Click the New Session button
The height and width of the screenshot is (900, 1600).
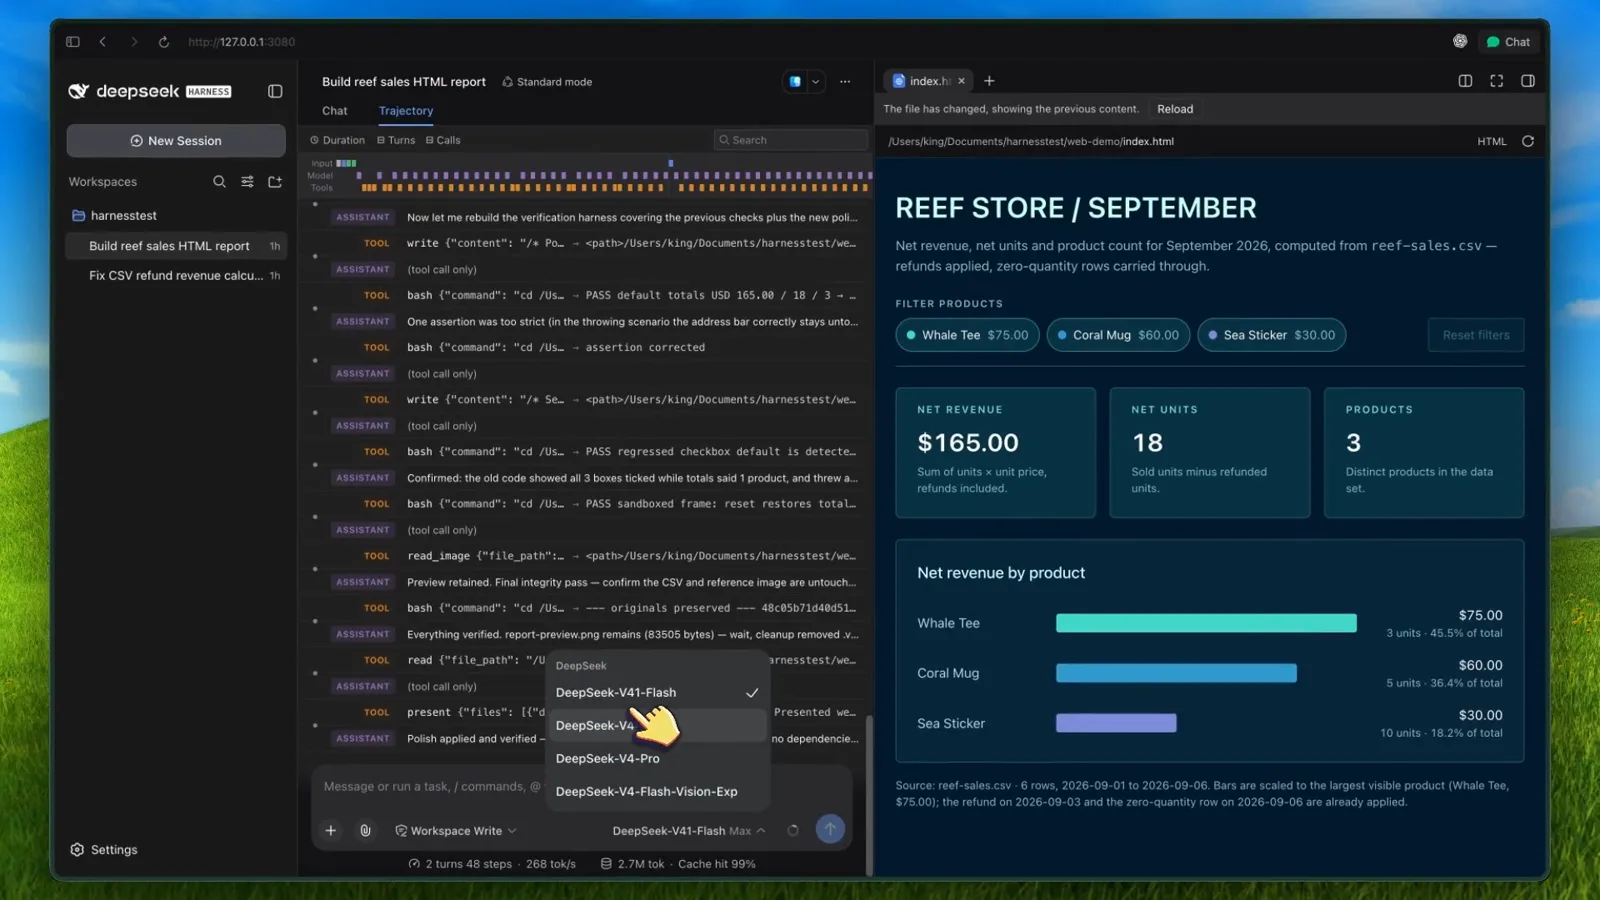click(x=176, y=141)
